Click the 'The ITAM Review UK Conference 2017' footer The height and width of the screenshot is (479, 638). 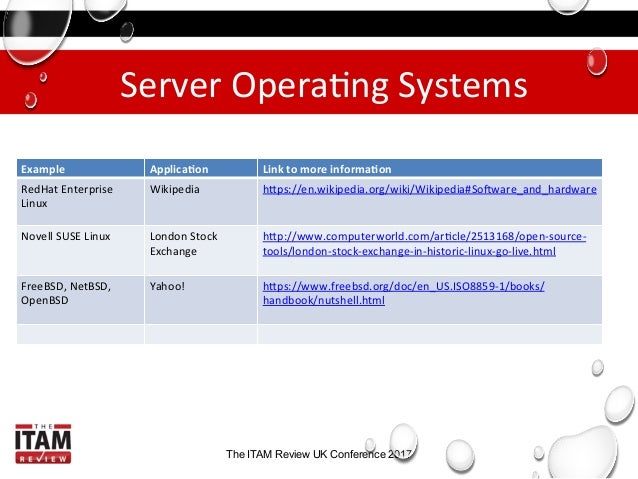tap(319, 454)
